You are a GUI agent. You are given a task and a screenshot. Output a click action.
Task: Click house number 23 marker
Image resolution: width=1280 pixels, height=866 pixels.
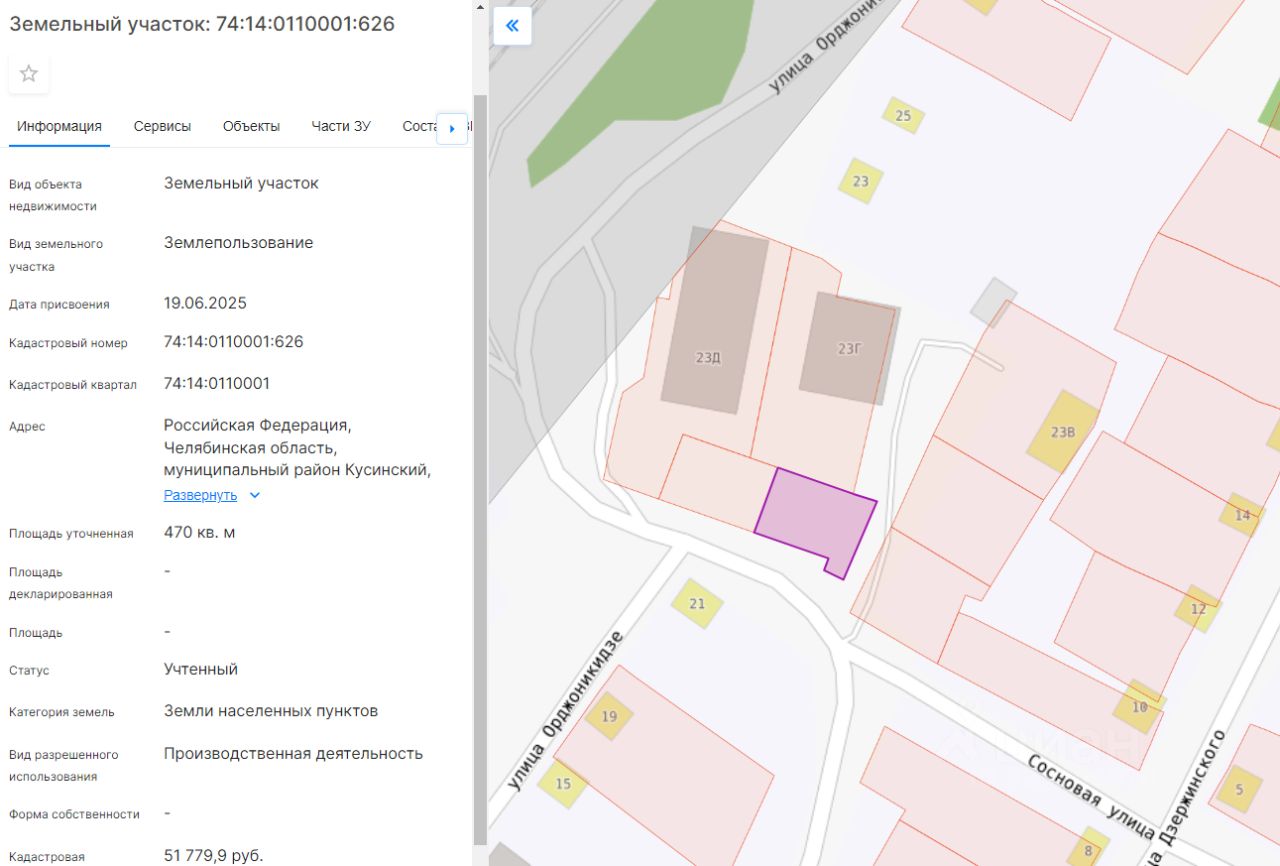[x=860, y=181]
